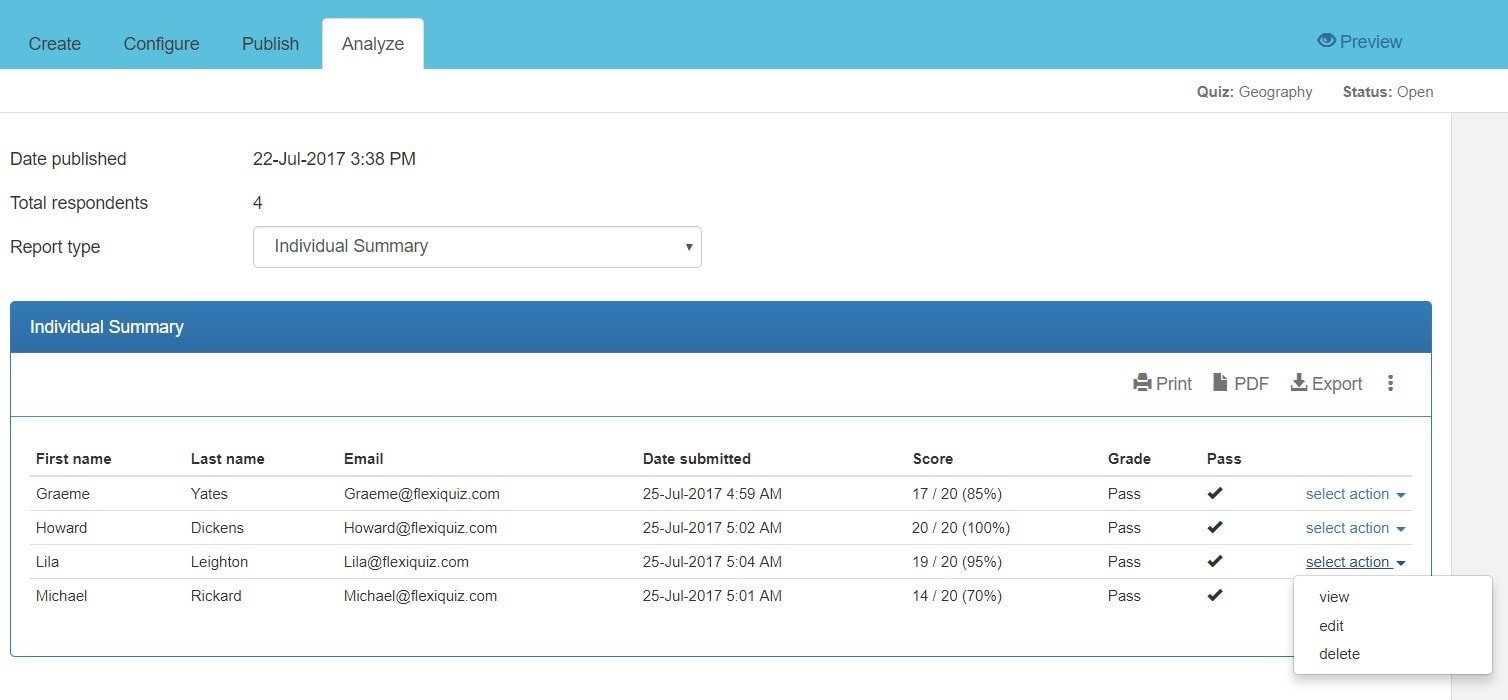Open the three-dot more options menu

pos(1390,383)
